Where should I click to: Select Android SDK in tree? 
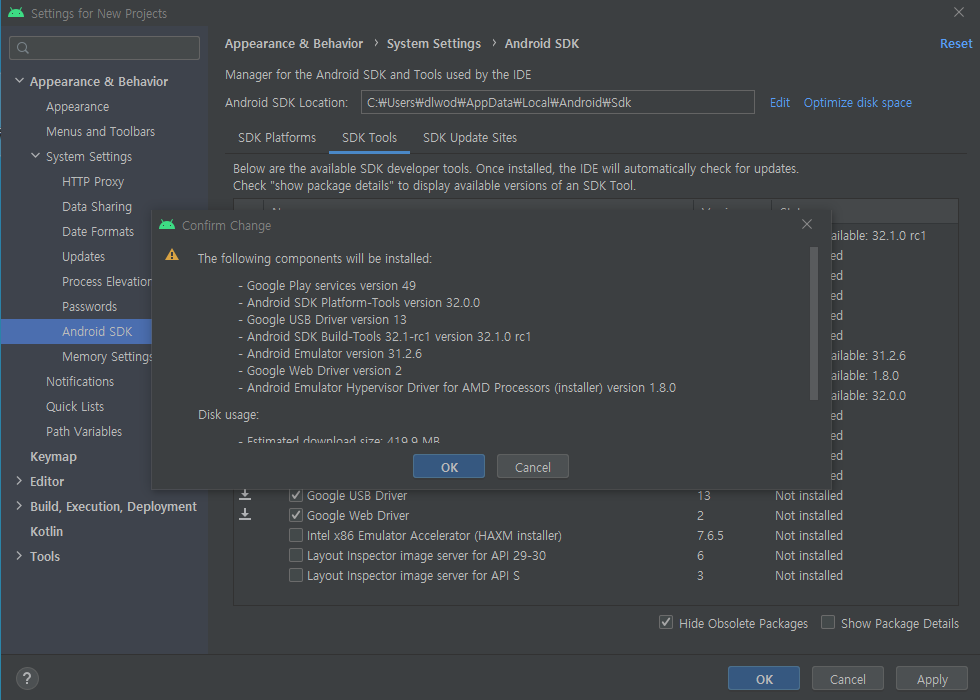(x=97, y=331)
